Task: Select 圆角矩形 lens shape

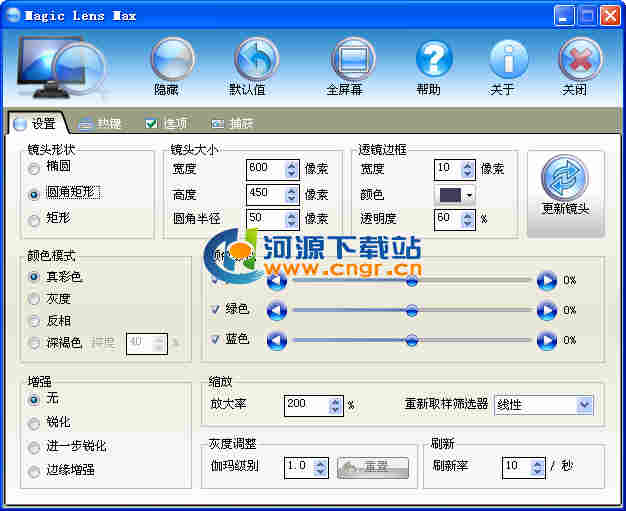Action: tap(34, 194)
